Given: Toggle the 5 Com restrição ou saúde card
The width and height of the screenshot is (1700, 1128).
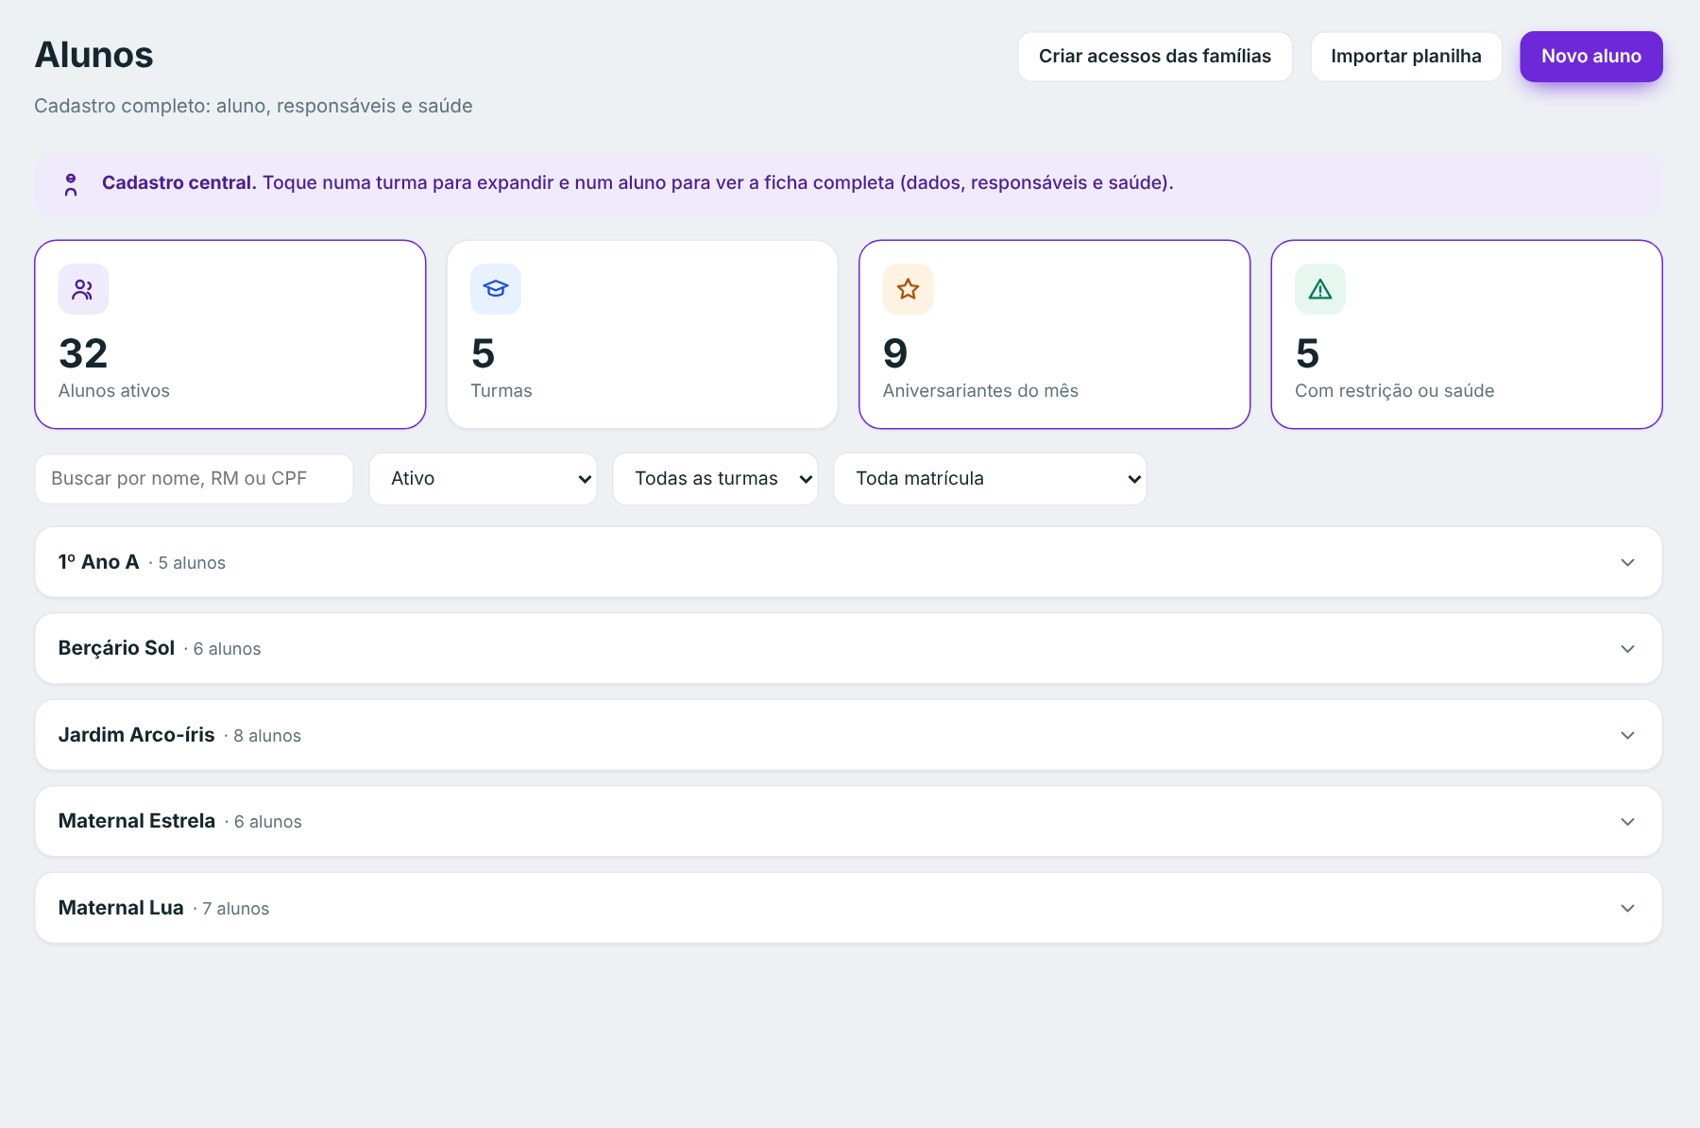Looking at the screenshot, I should 1466,334.
